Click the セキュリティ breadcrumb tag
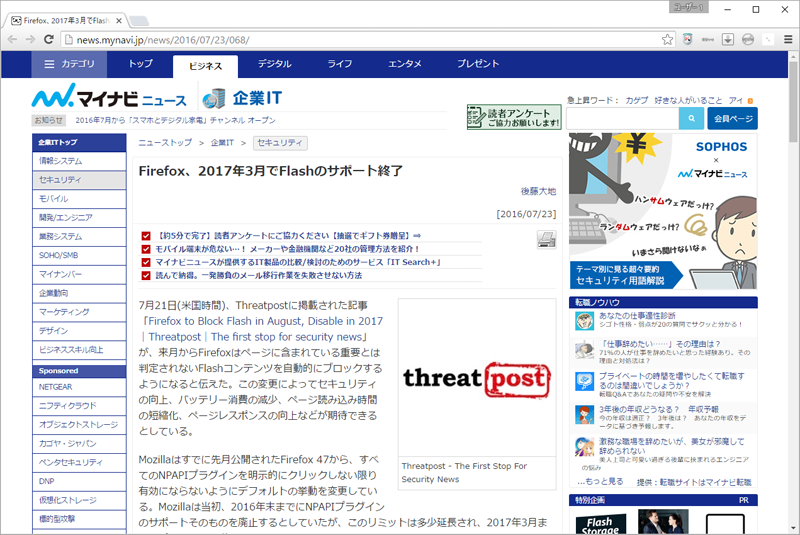This screenshot has height=535, width=800. [x=280, y=143]
